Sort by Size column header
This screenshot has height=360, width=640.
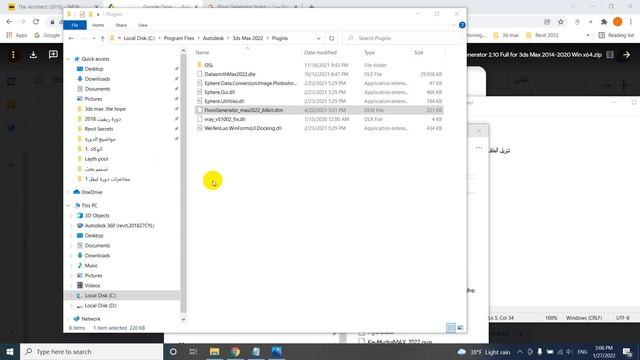point(419,53)
